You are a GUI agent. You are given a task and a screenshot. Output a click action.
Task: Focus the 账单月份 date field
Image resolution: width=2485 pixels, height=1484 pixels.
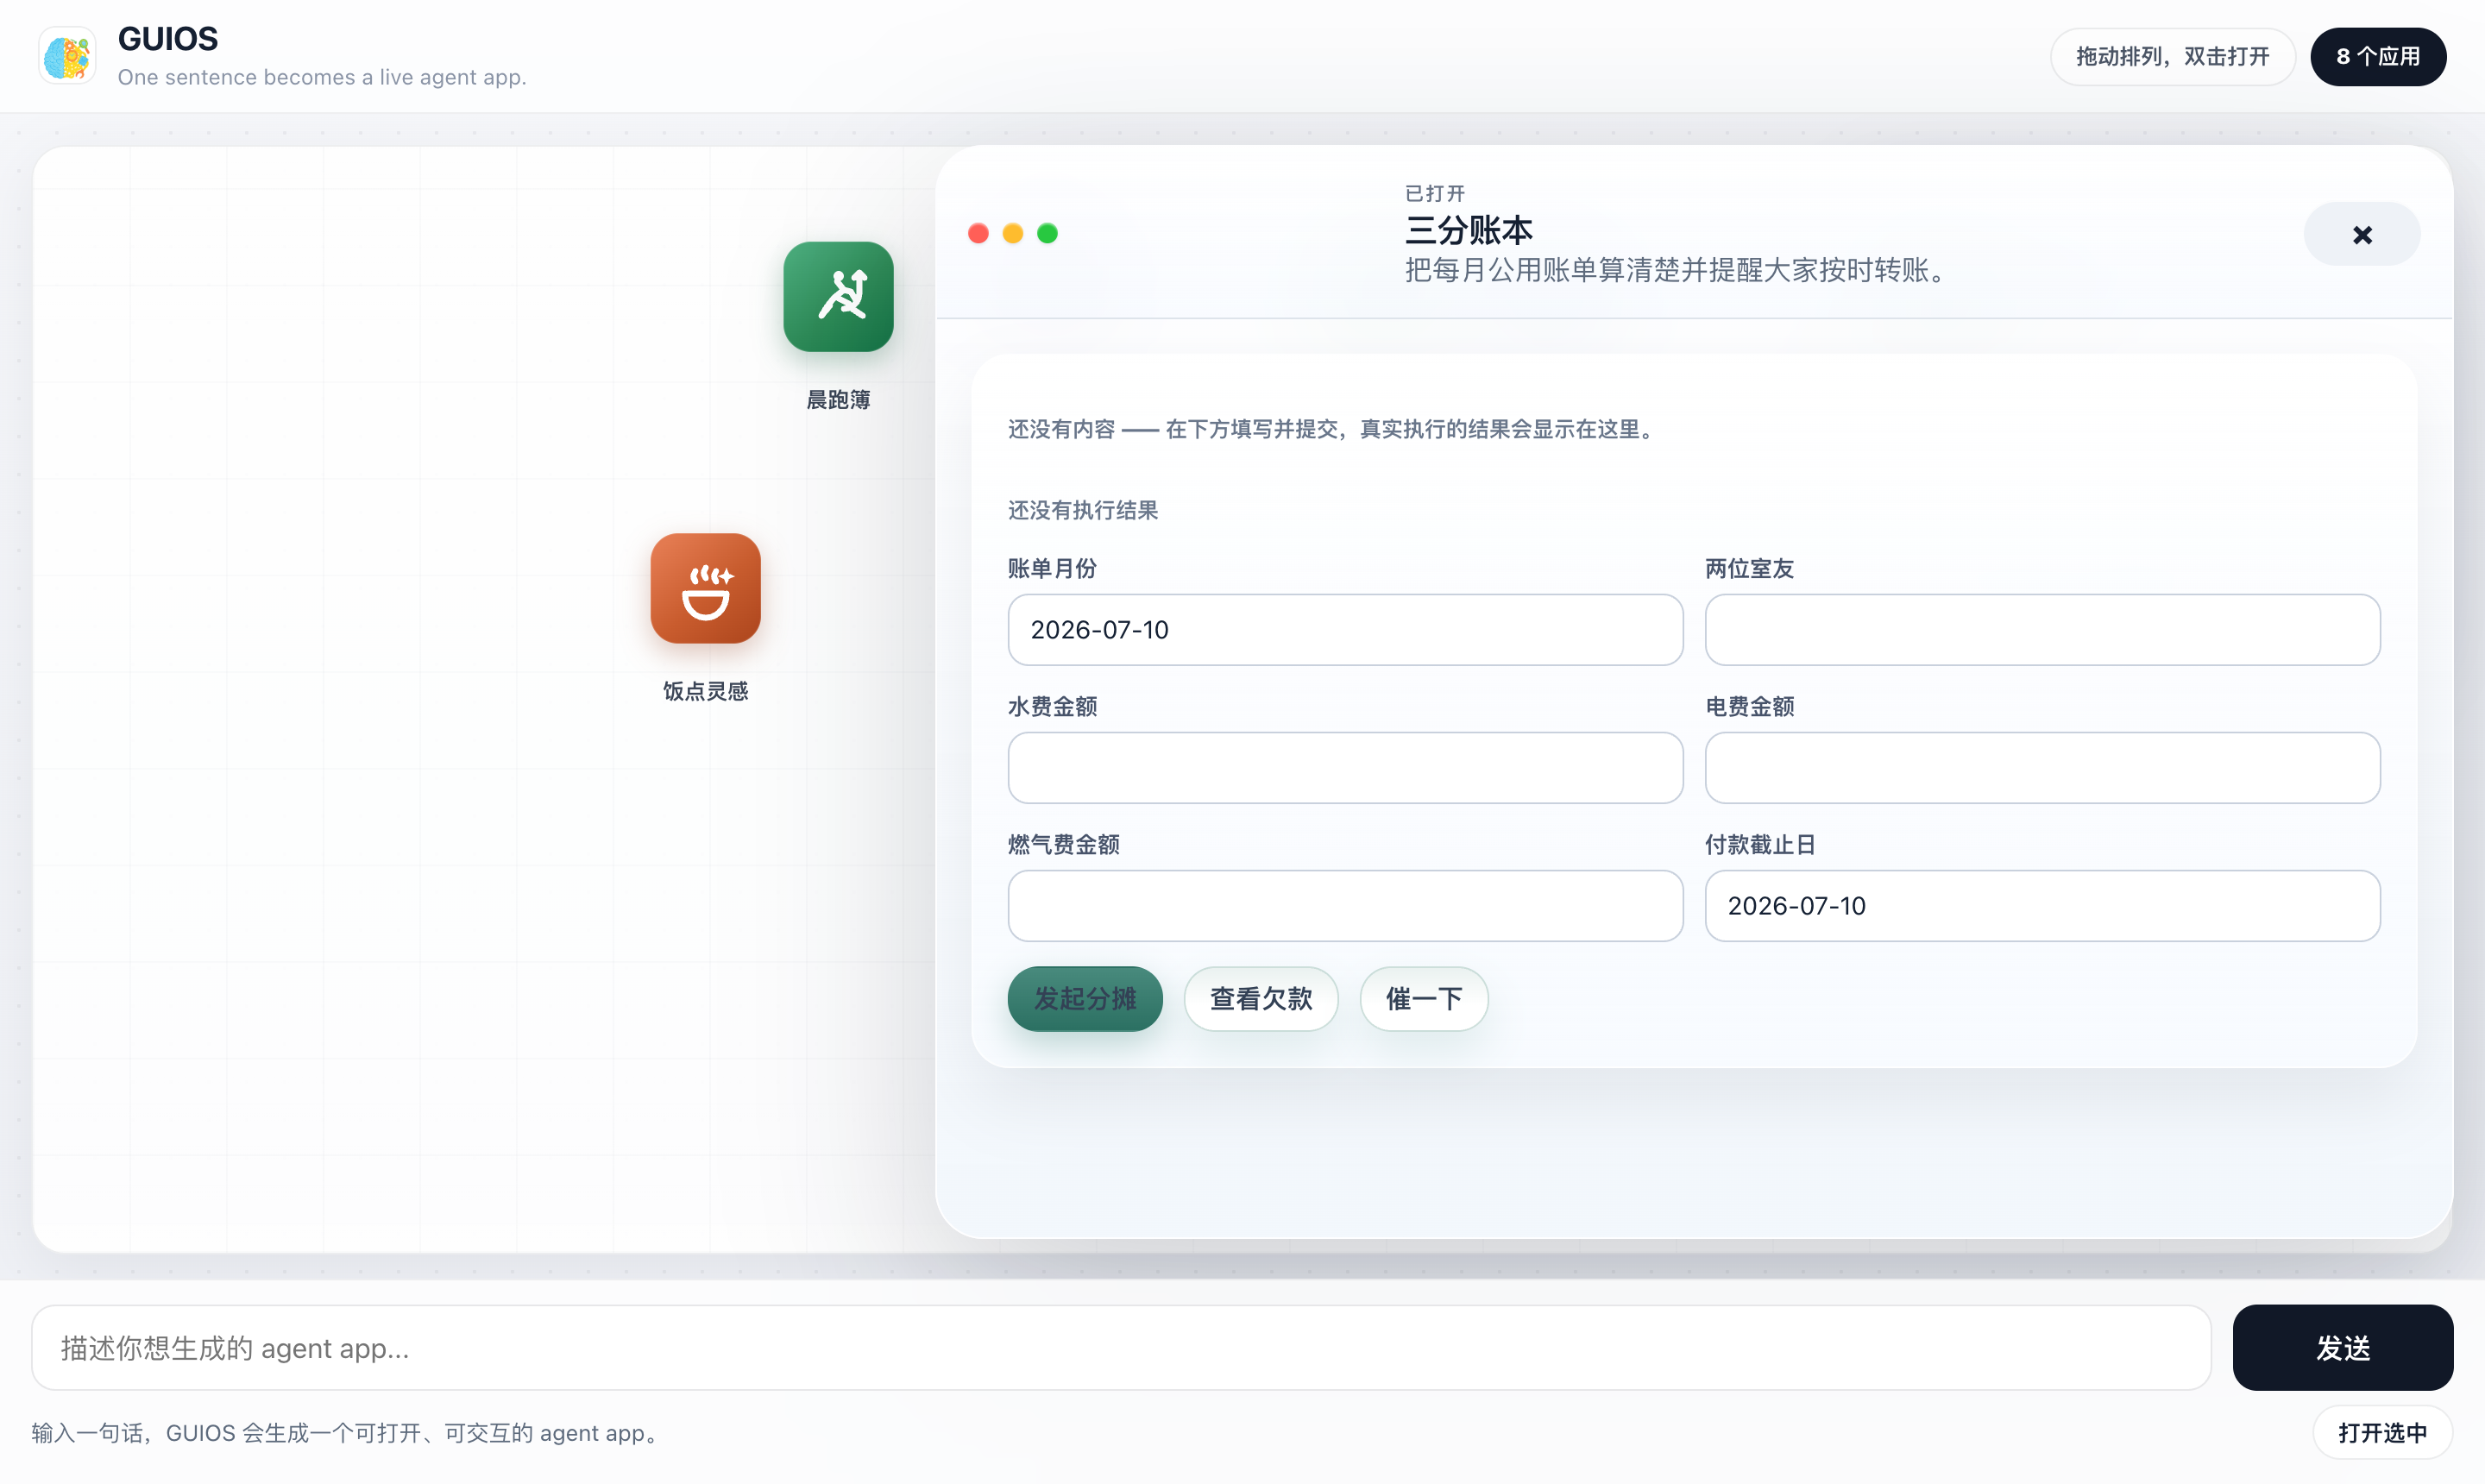pos(1345,629)
